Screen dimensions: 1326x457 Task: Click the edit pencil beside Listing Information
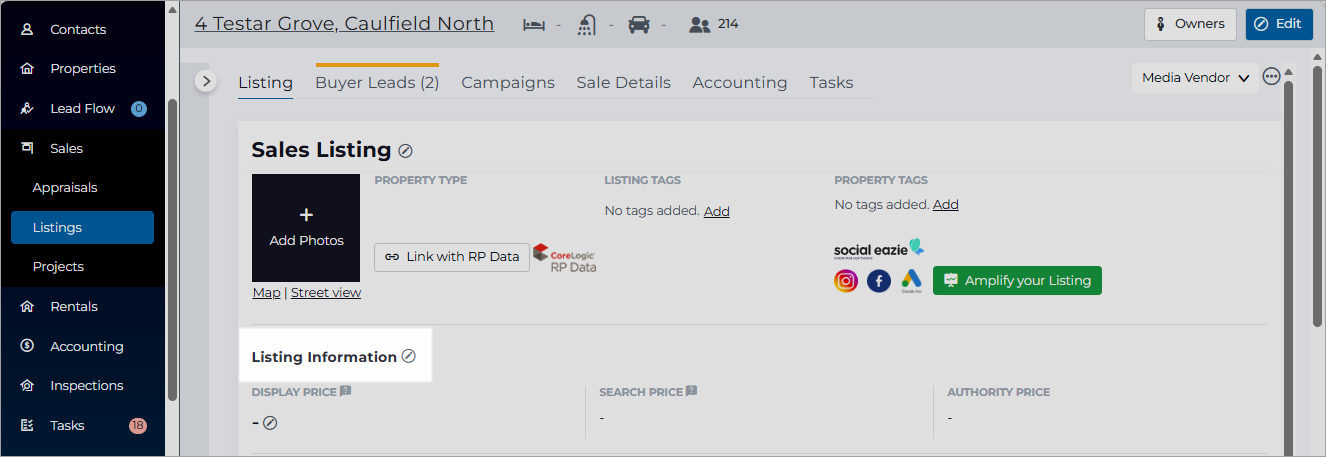(x=408, y=356)
